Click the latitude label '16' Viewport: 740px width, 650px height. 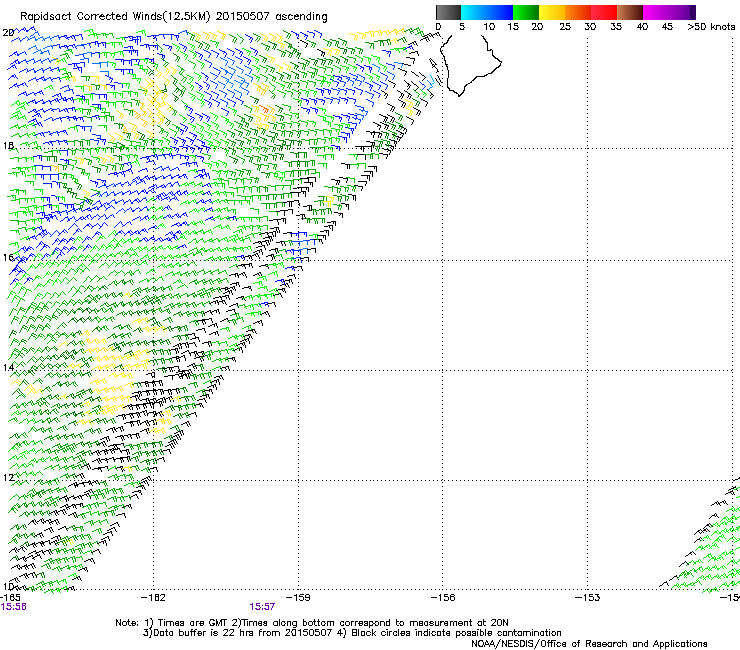(8, 257)
